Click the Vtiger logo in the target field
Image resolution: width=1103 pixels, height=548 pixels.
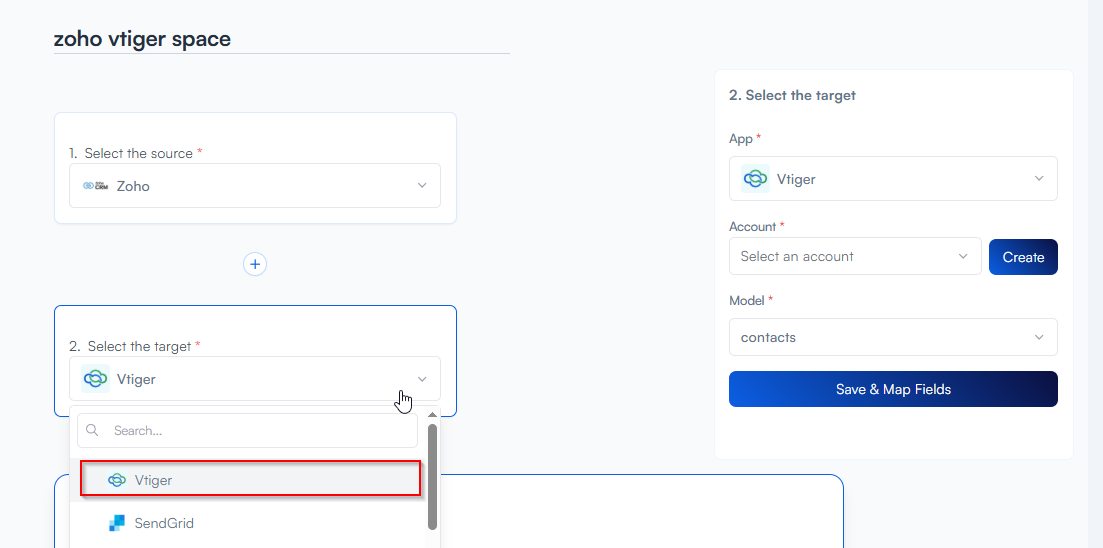coord(96,379)
